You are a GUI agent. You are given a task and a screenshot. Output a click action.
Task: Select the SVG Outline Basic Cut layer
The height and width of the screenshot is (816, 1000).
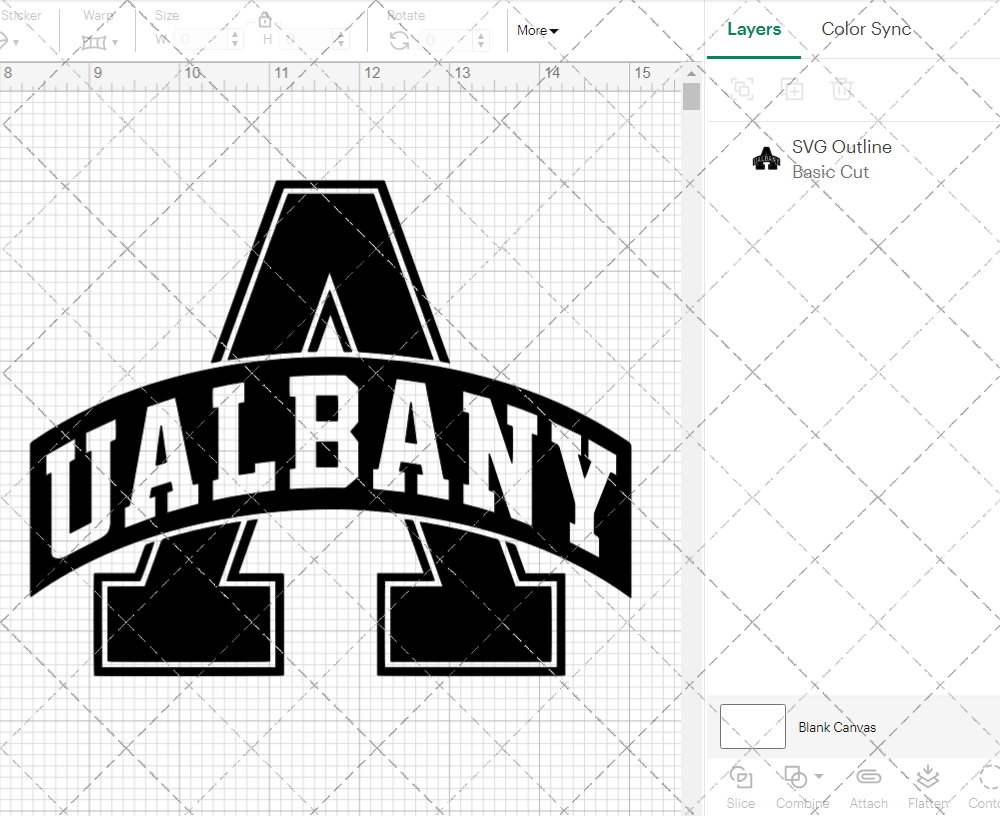841,158
